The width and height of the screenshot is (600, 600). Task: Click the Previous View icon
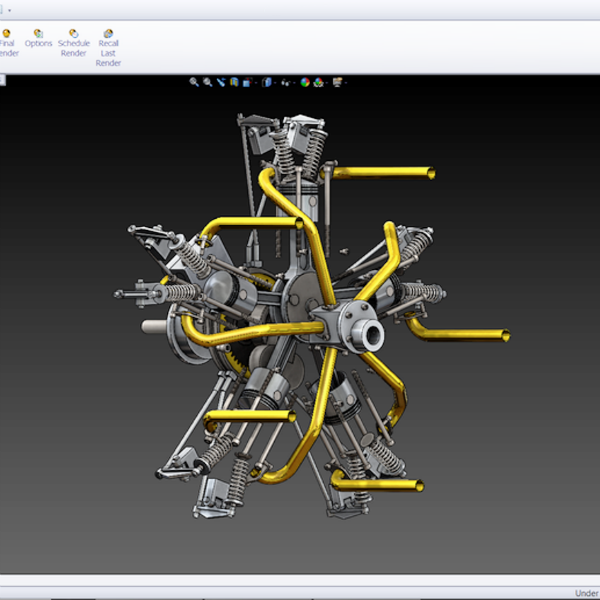click(221, 82)
